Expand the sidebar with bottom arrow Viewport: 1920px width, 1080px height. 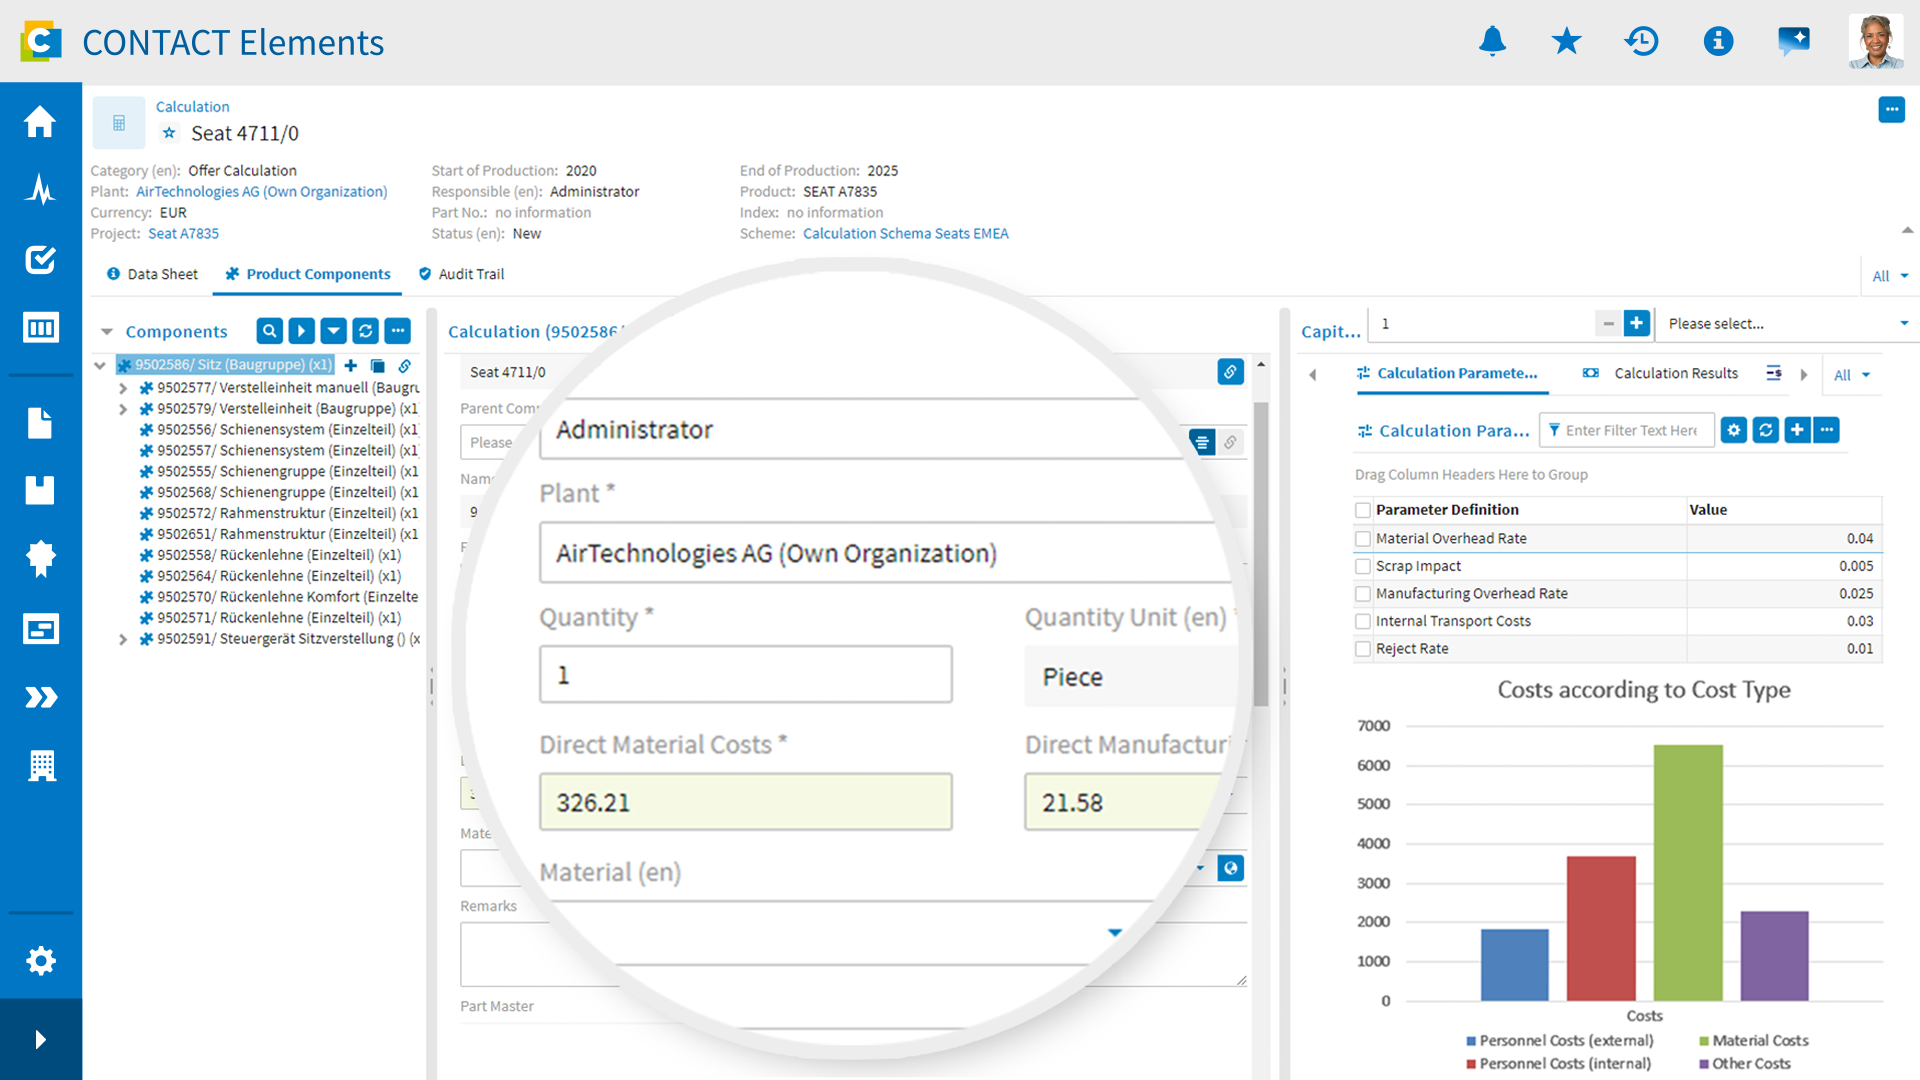pos(40,1040)
